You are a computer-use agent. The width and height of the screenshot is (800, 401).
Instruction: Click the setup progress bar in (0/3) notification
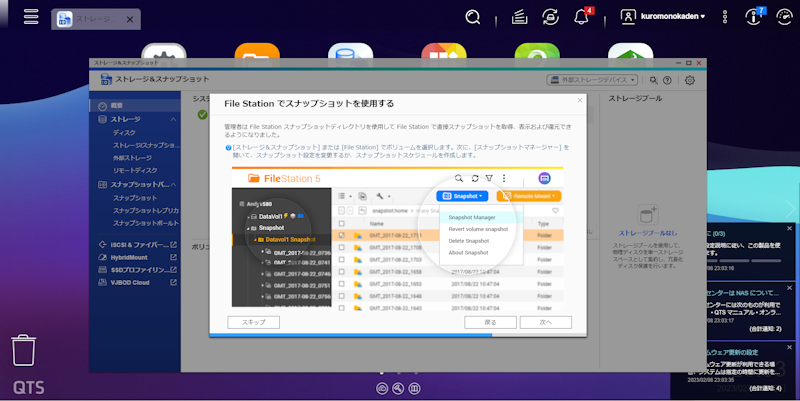pos(744,261)
